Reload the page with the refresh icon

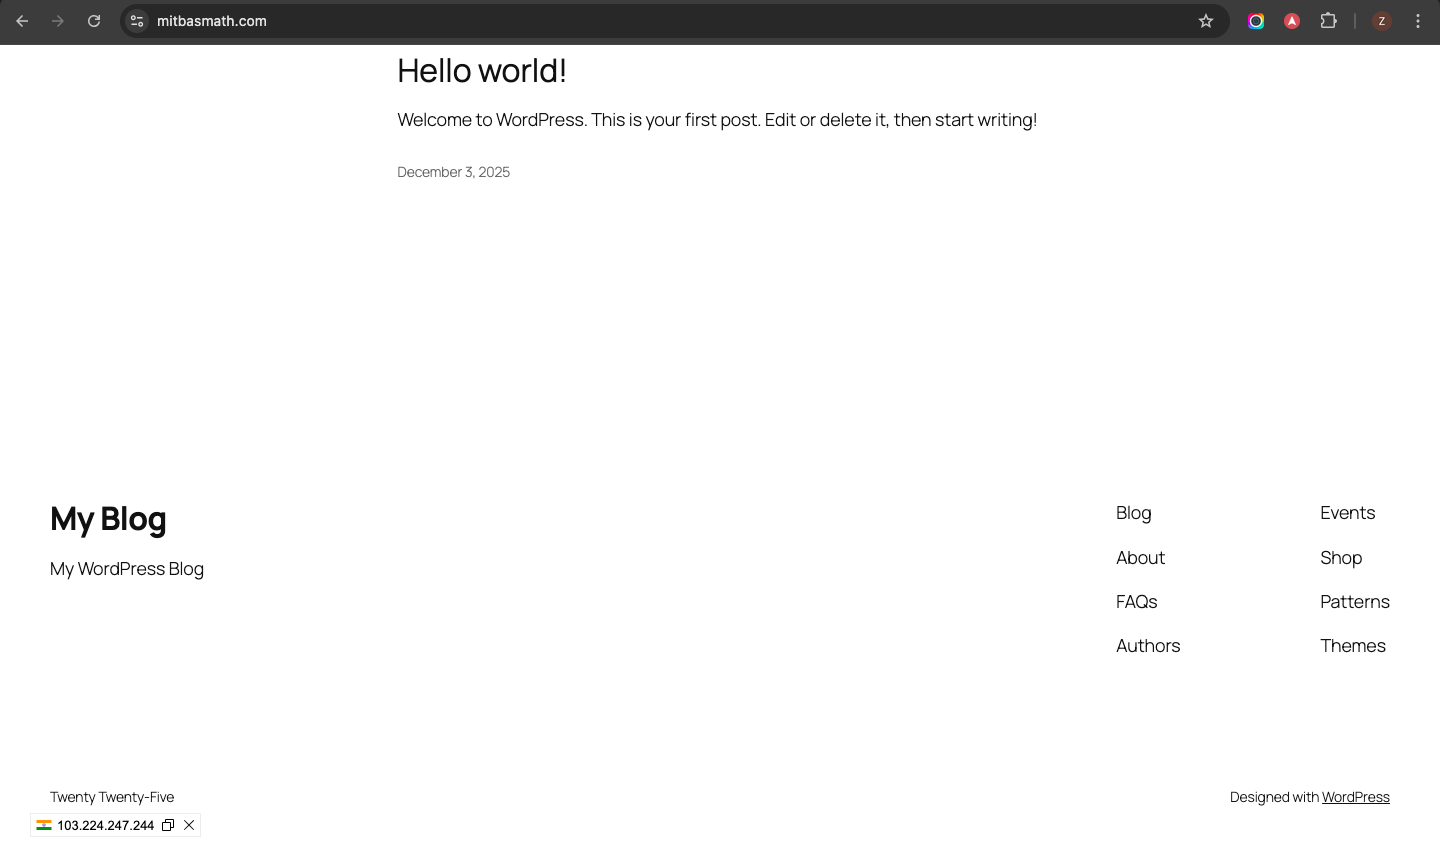(94, 21)
